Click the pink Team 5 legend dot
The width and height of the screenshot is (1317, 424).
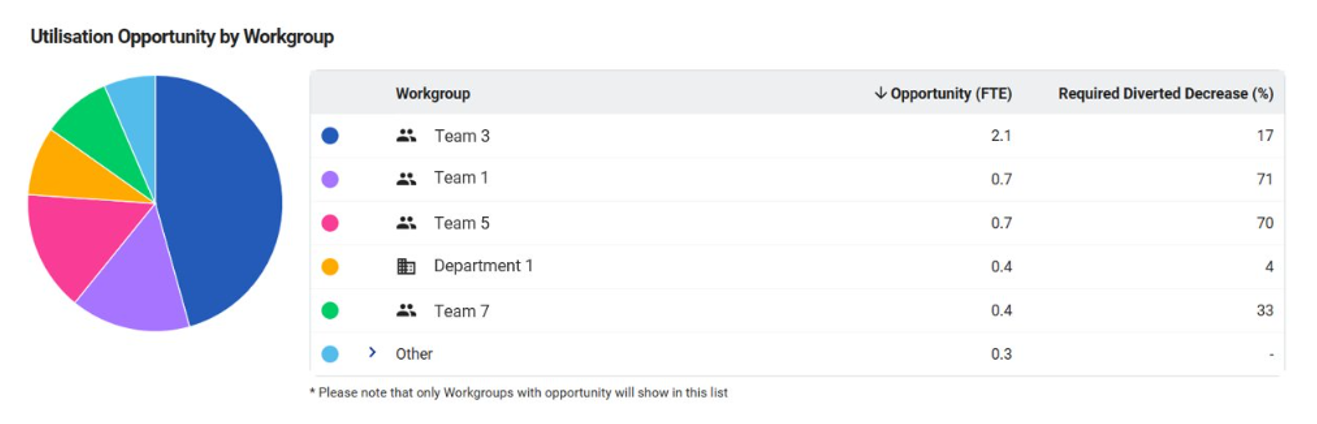(330, 223)
